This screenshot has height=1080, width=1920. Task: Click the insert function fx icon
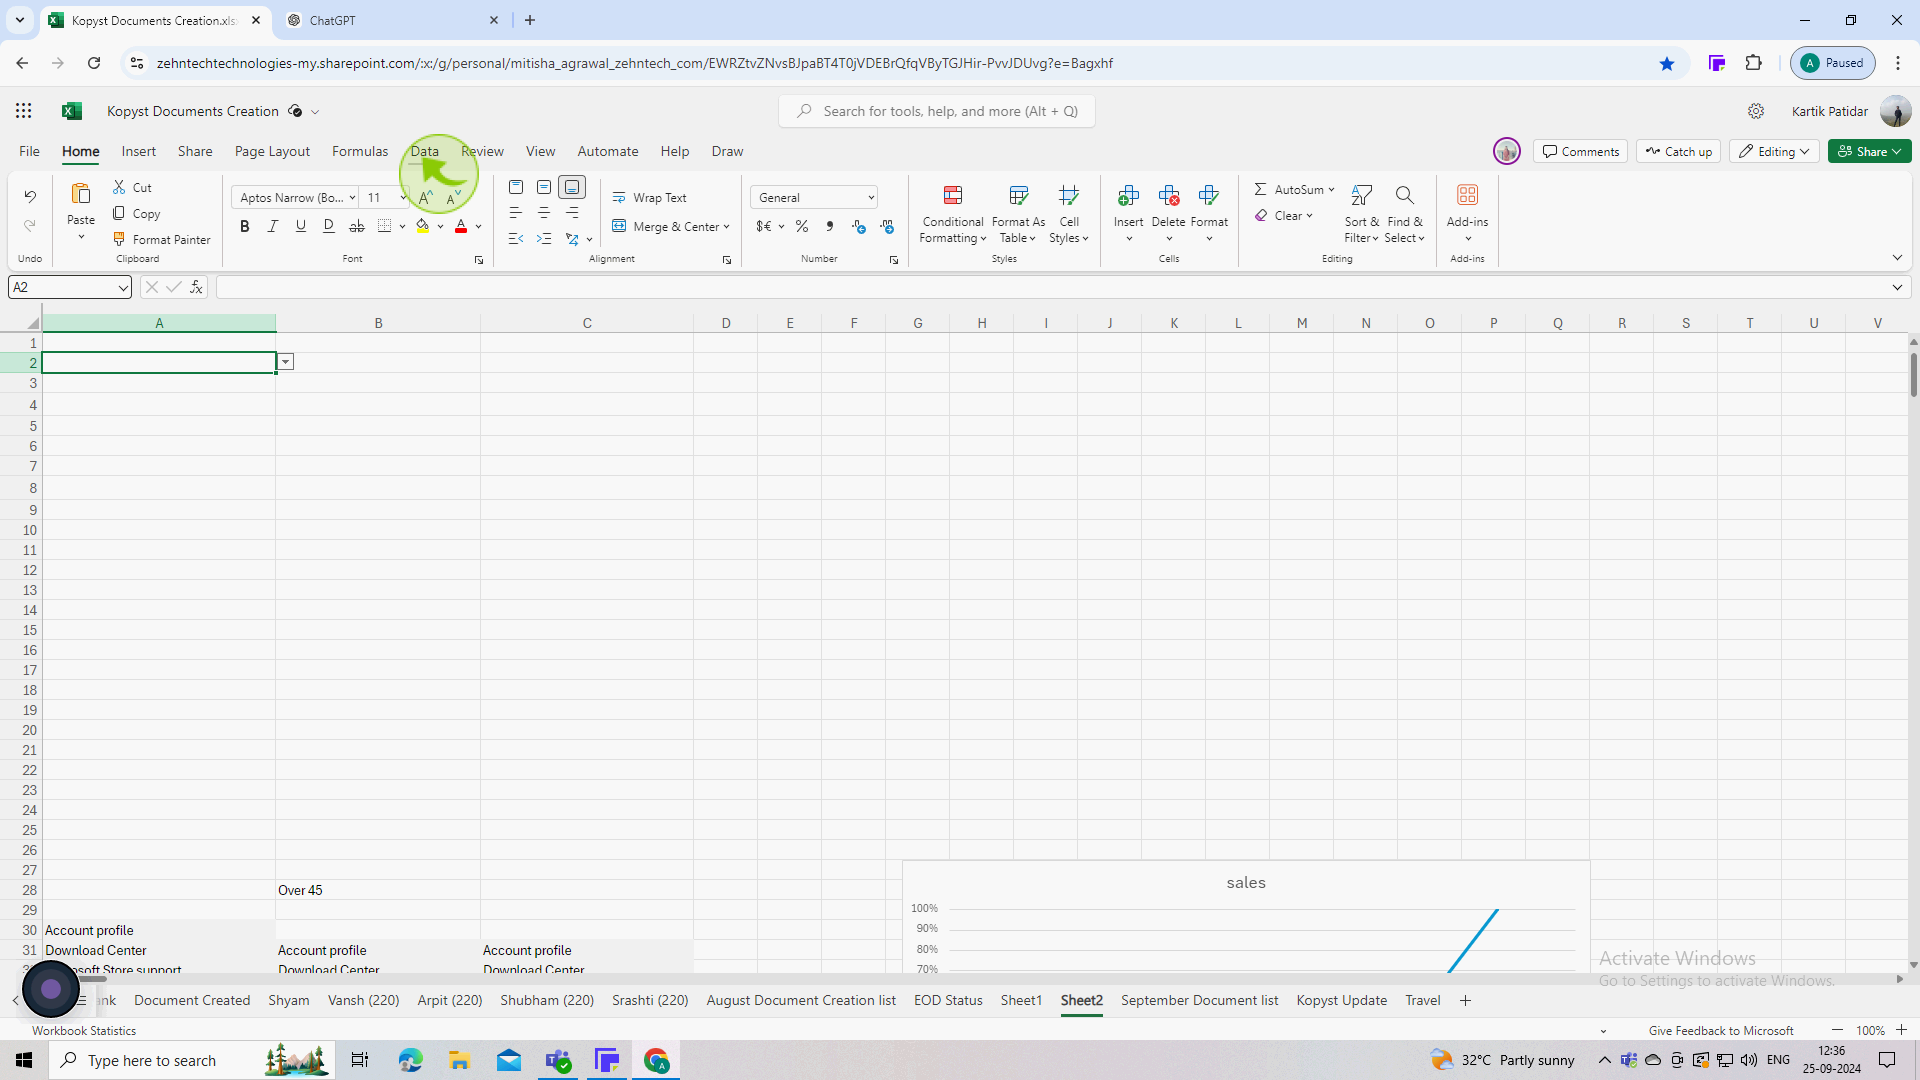197,287
